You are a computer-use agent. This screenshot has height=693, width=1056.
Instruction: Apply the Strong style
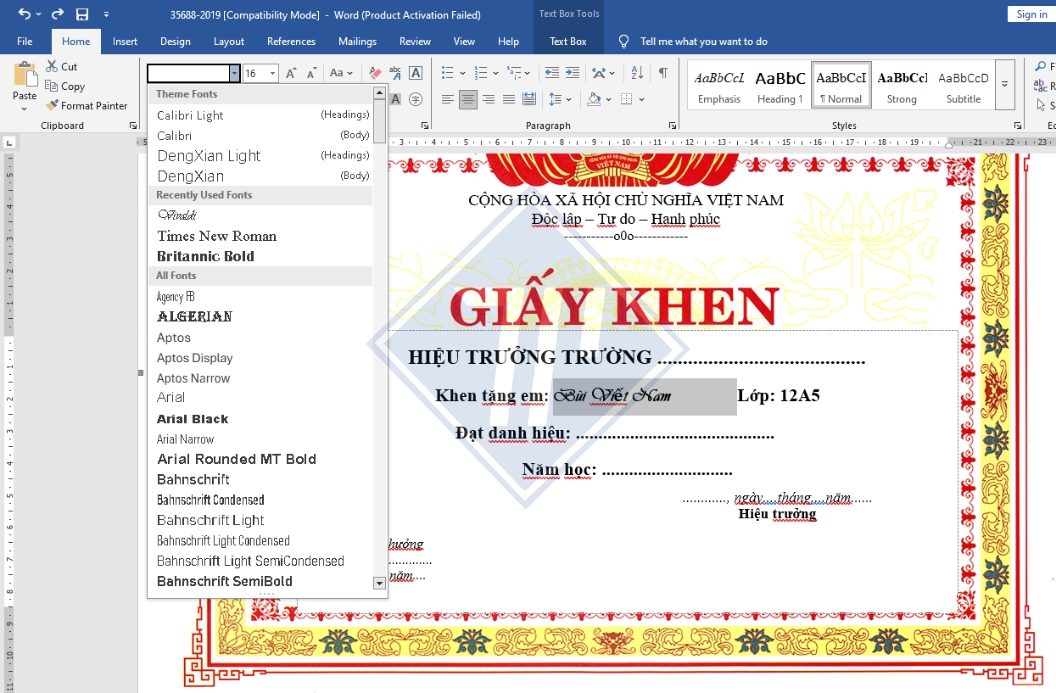coord(902,86)
